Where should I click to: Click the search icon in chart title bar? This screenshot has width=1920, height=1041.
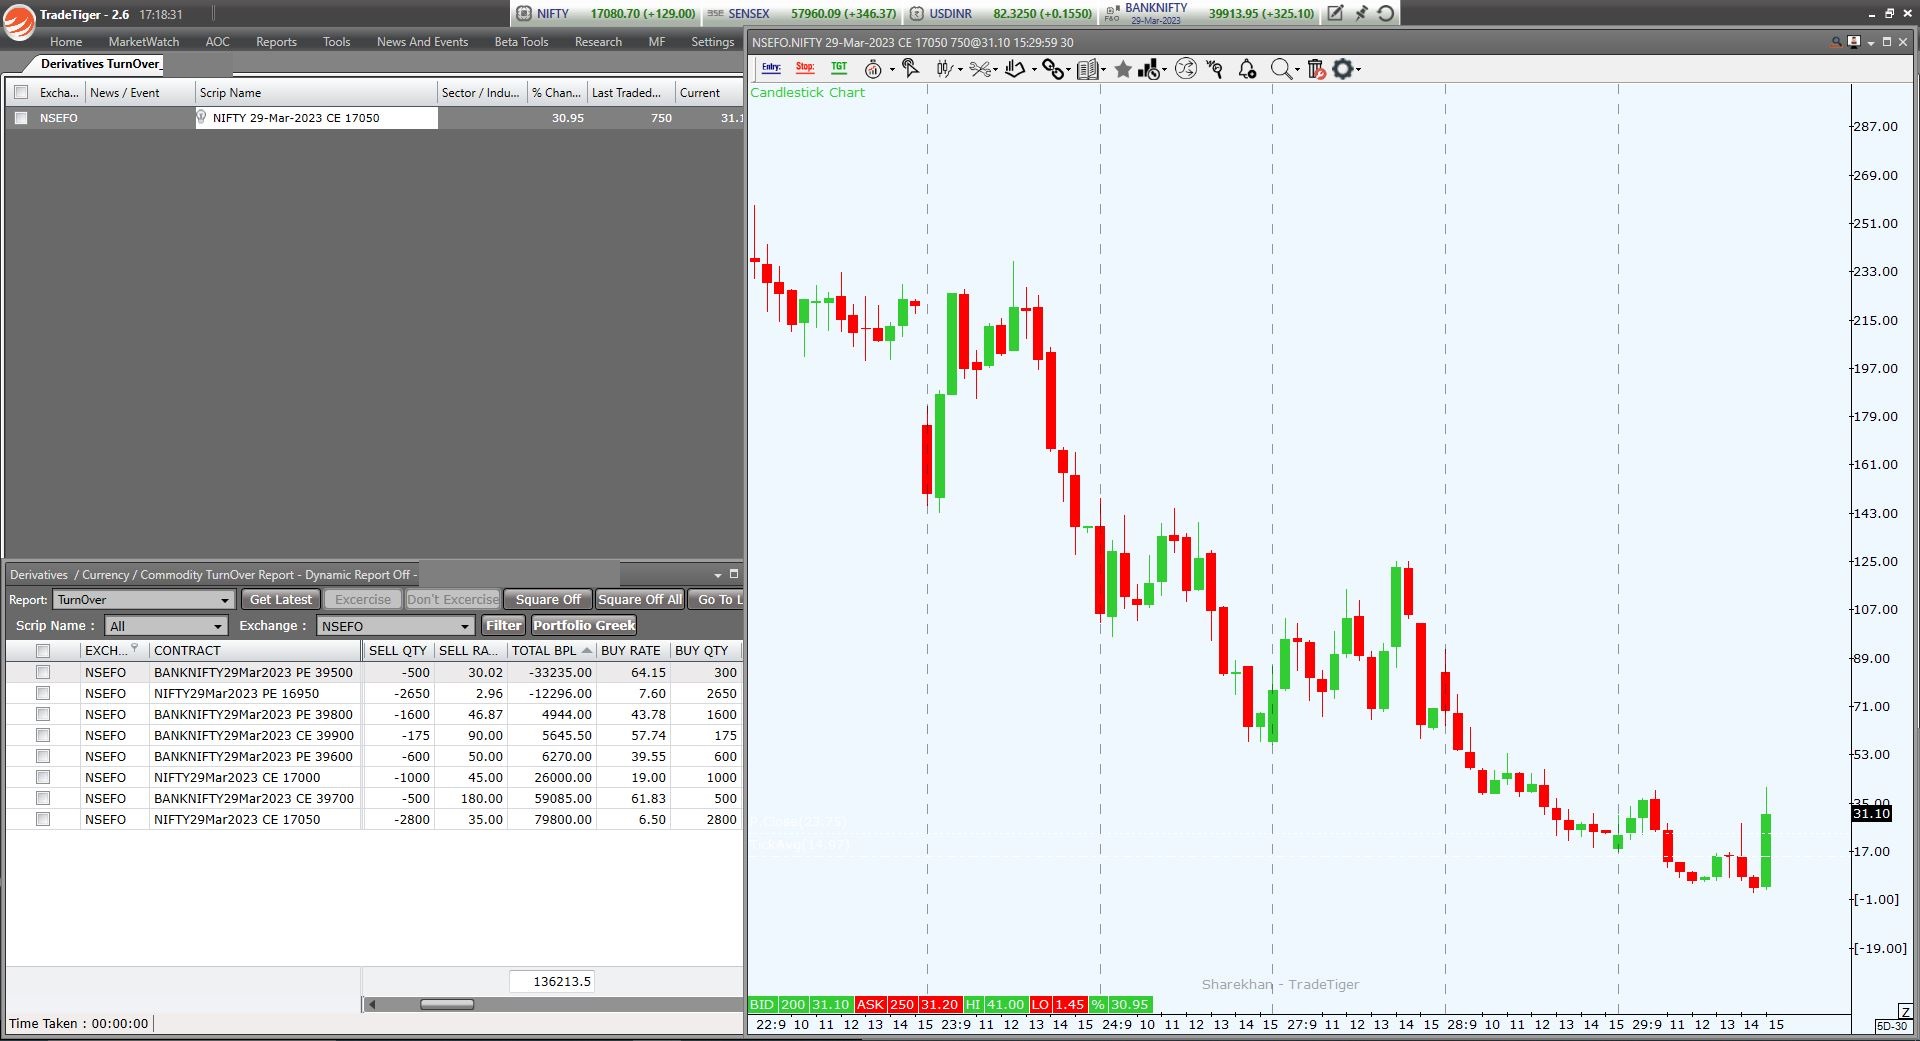(1837, 42)
